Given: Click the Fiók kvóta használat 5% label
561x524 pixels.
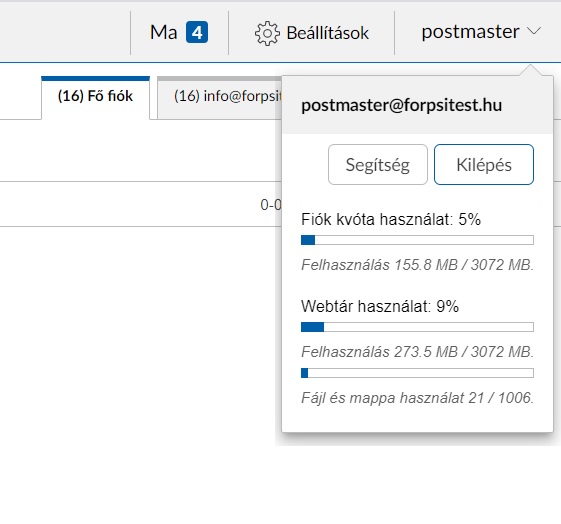Looking at the screenshot, I should [391, 219].
